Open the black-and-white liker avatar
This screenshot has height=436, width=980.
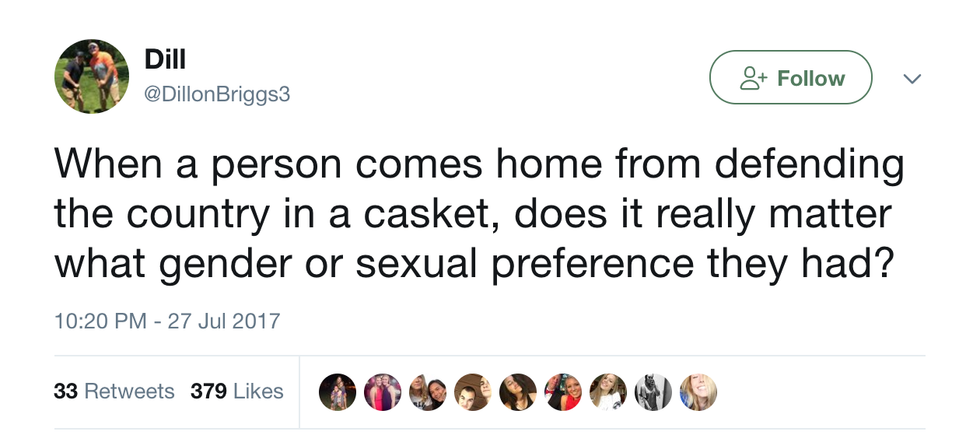[653, 392]
